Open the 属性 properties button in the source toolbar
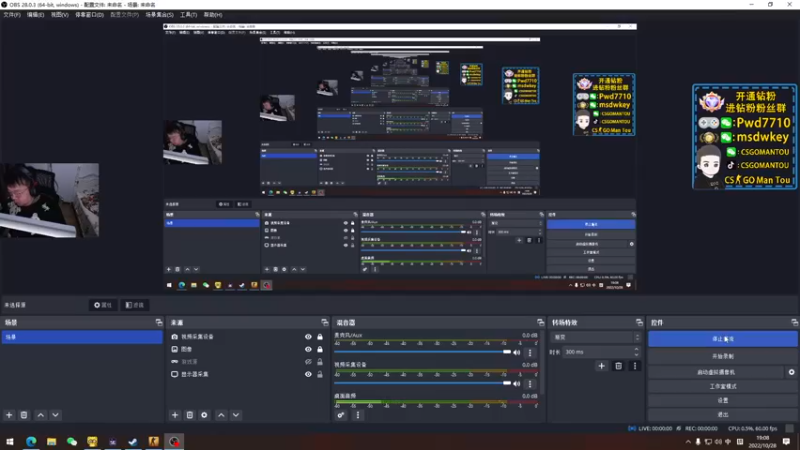The height and width of the screenshot is (450, 800). coord(103,305)
